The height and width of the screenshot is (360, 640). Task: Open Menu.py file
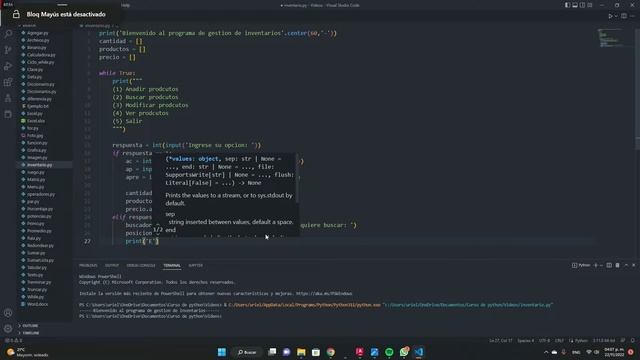pyautogui.click(x=36, y=187)
